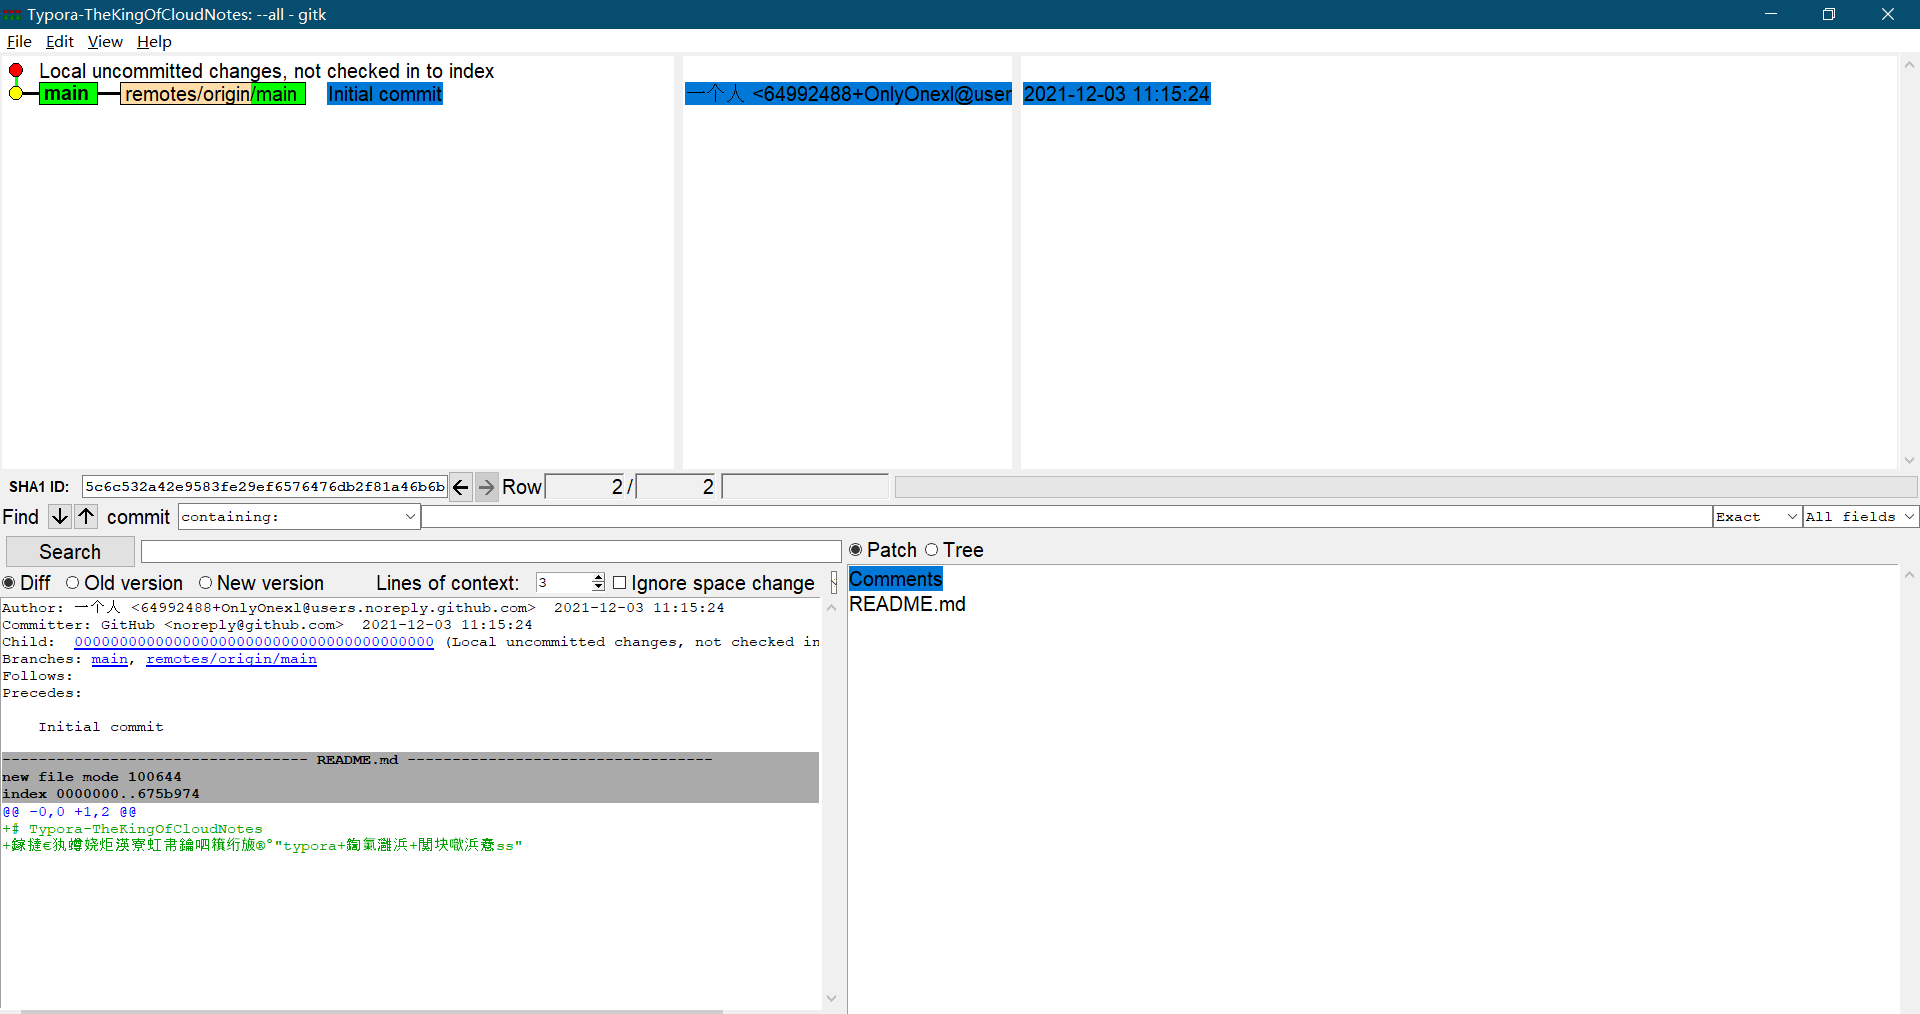Viewport: 1920px width, 1014px height.
Task: Select Local uncommitted changes row
Action: point(266,71)
